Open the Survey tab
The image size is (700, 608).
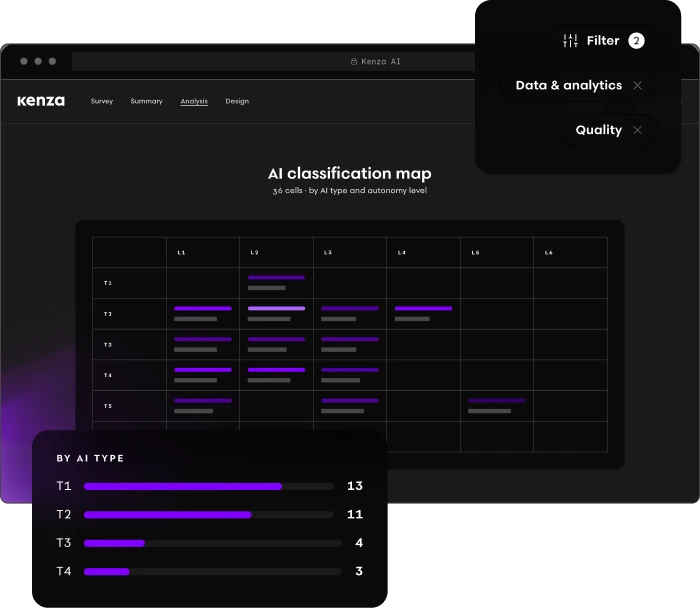102,101
